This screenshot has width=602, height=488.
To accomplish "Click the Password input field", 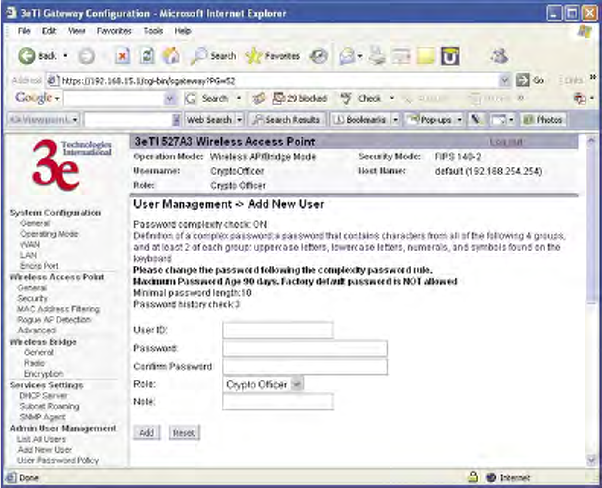I will pos(305,349).
